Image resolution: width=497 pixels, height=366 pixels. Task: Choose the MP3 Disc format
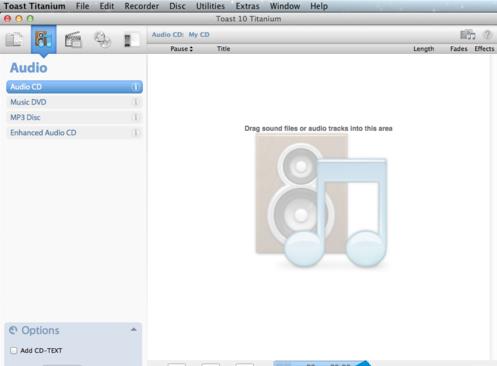pos(75,117)
